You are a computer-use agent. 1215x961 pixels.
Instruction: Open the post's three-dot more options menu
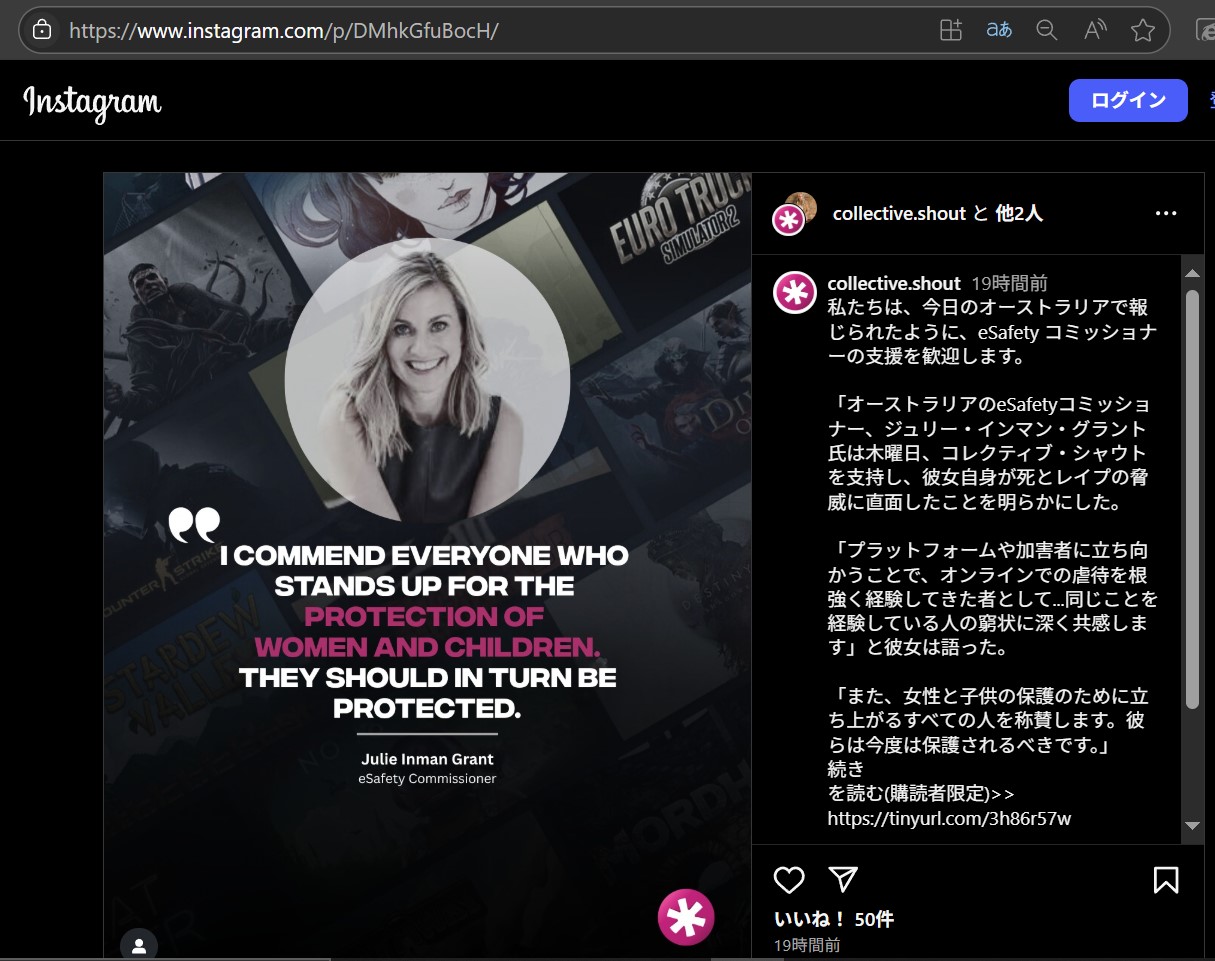coord(1166,213)
